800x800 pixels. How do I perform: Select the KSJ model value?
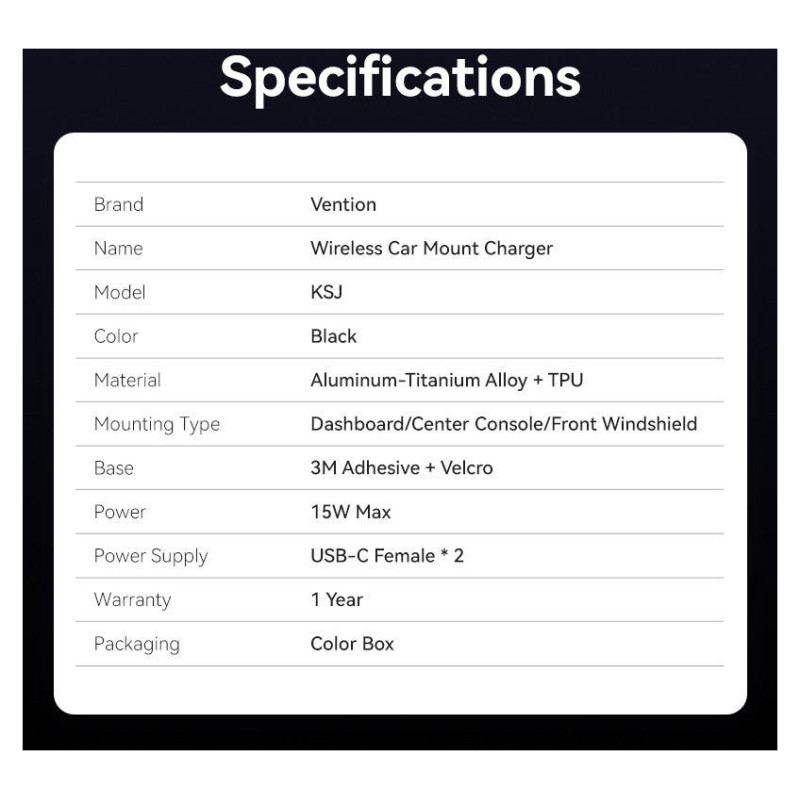click(x=326, y=292)
